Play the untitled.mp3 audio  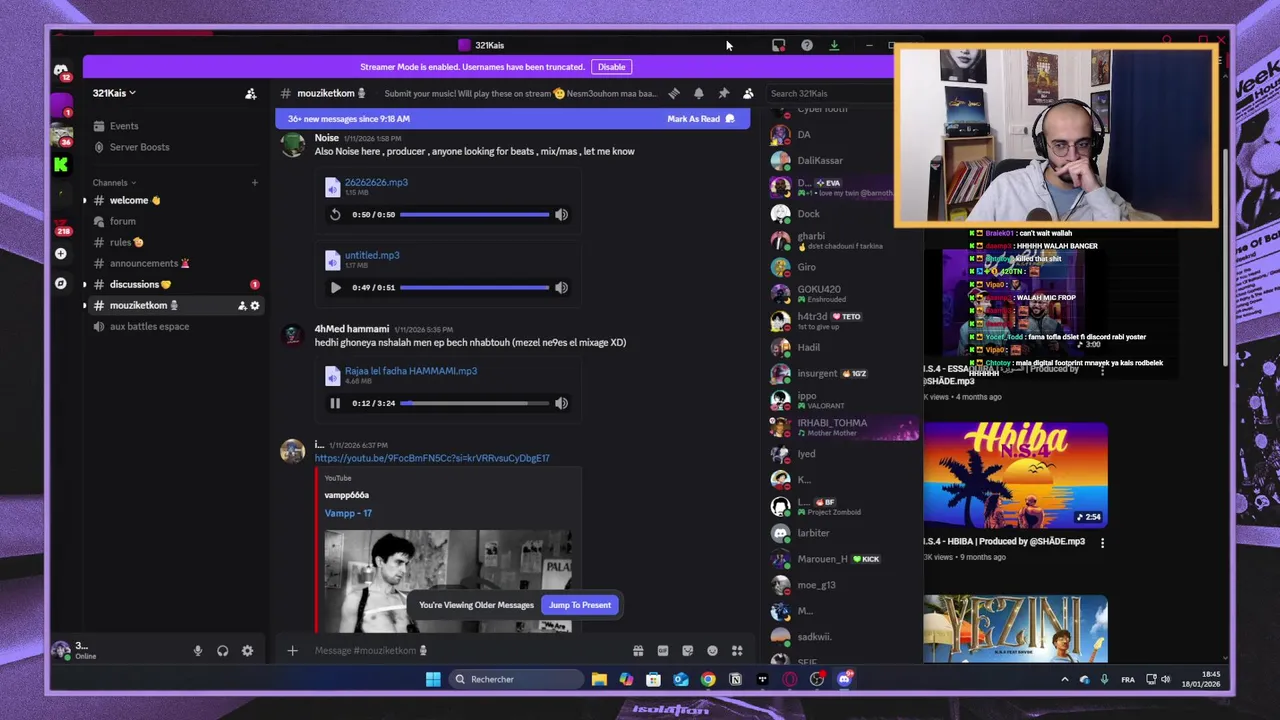335,288
